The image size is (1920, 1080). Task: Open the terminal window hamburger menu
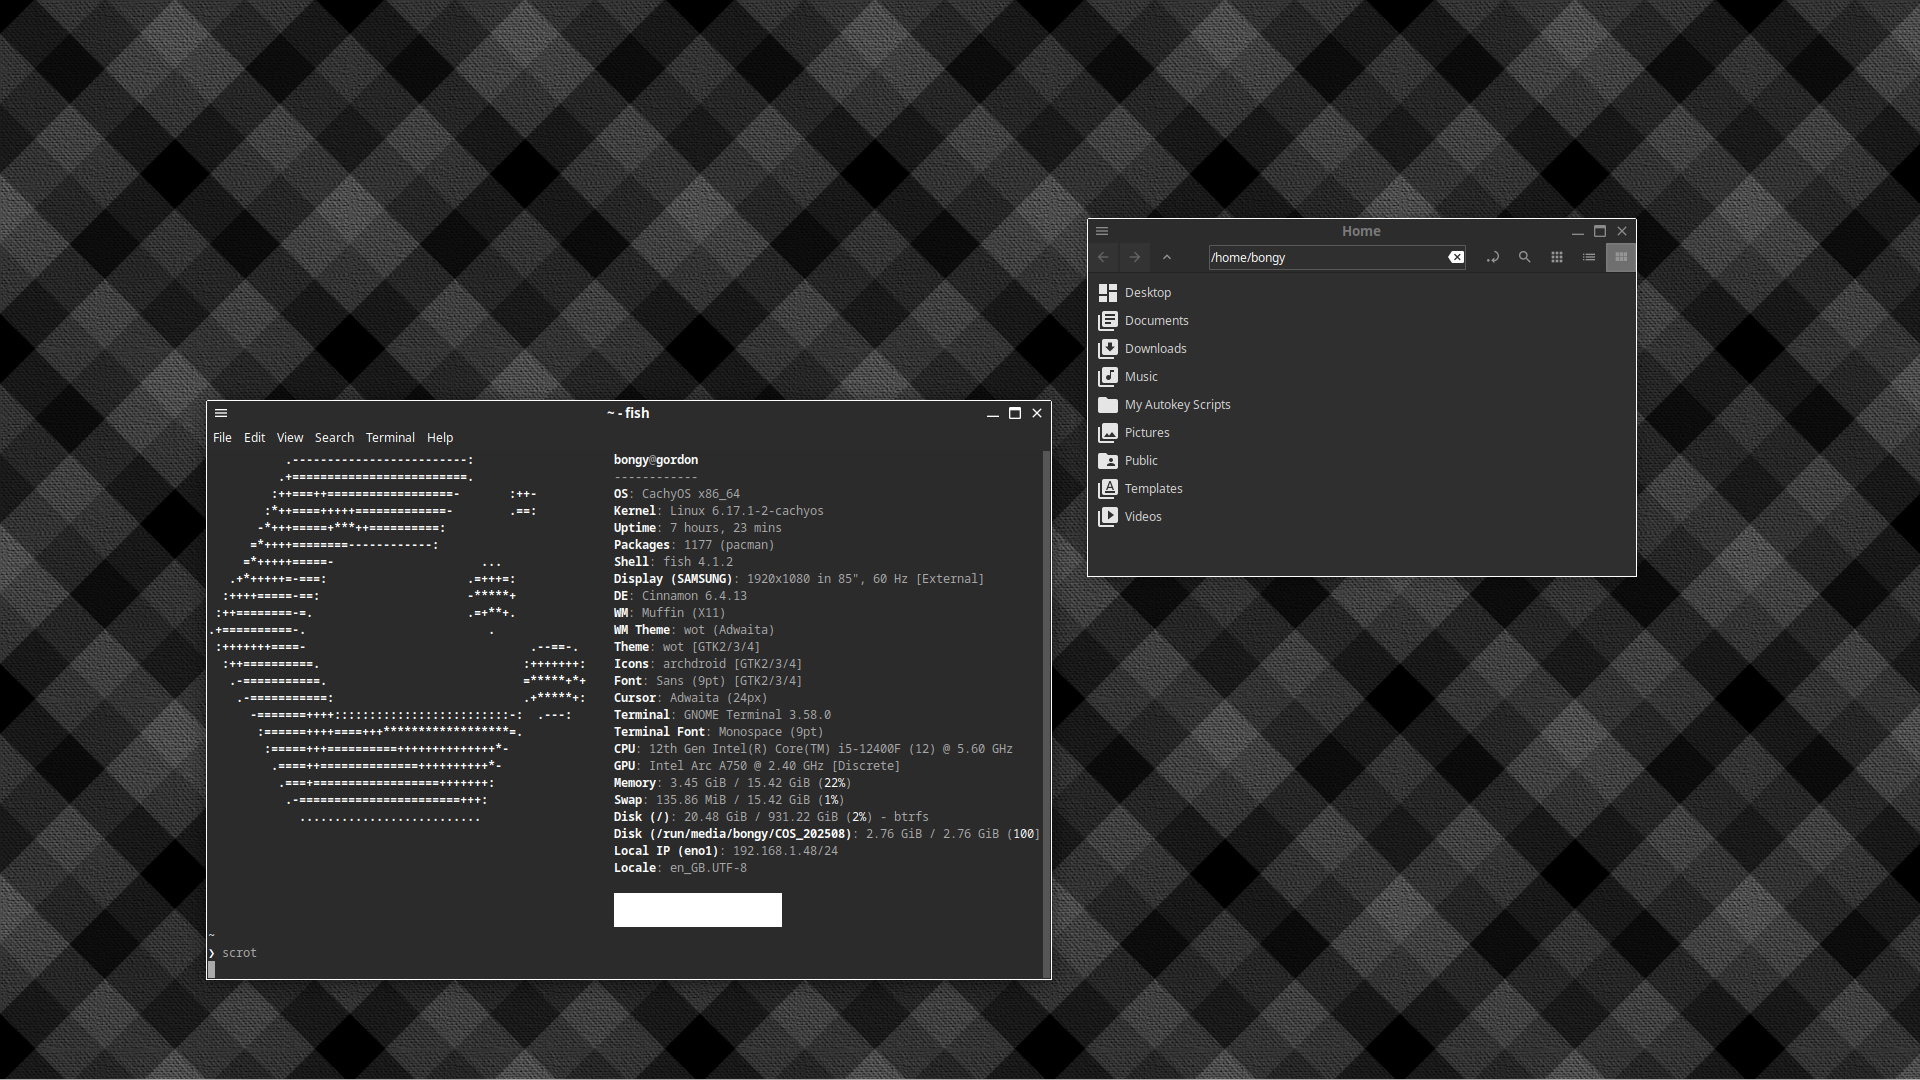point(221,413)
